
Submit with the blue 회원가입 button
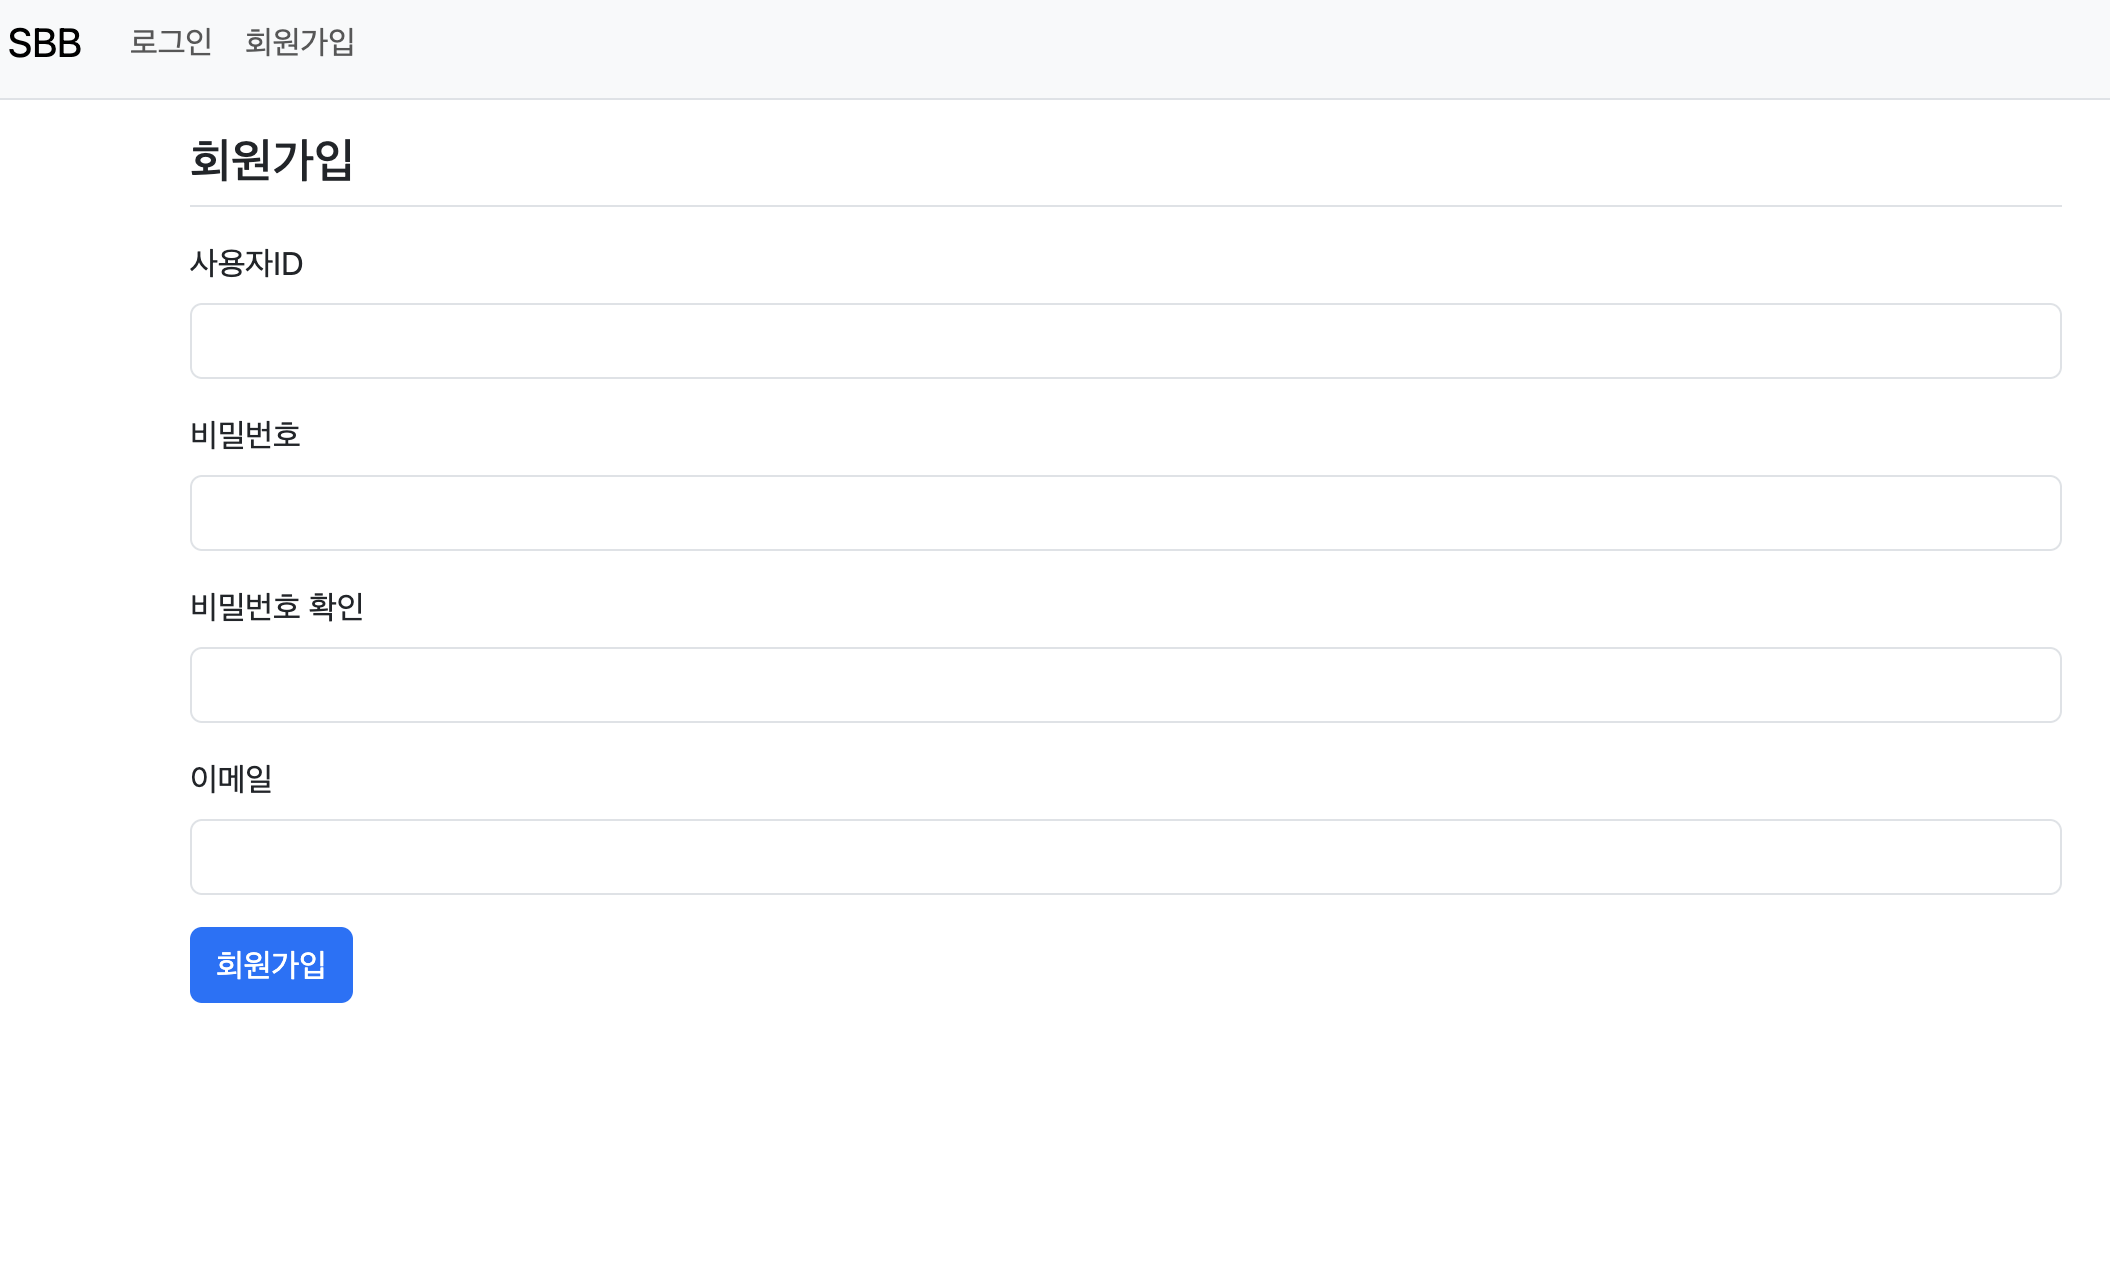(x=271, y=965)
